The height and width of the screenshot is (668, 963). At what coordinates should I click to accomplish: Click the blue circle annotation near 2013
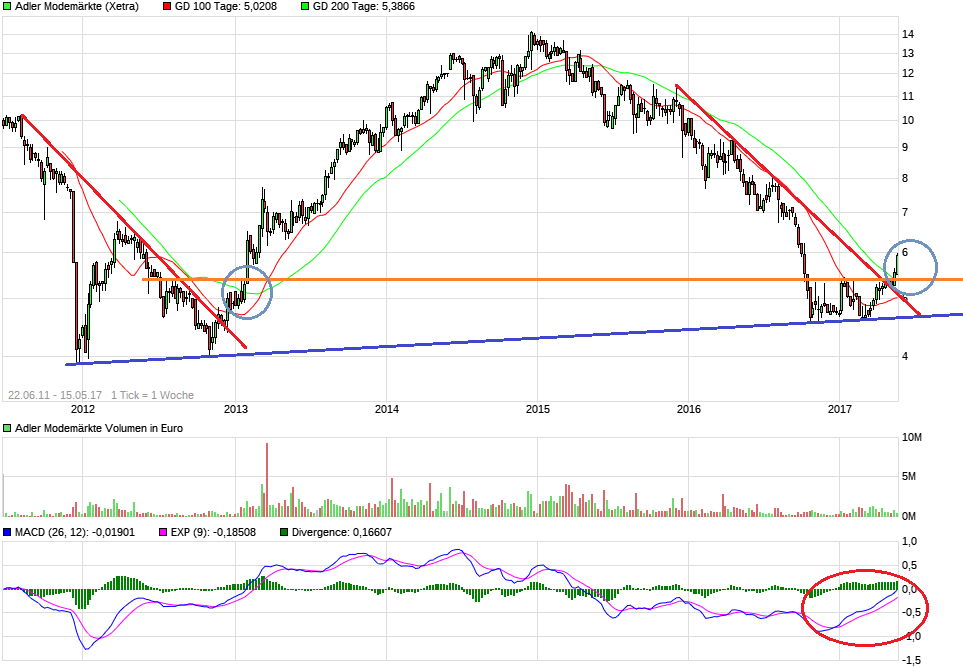(245, 292)
